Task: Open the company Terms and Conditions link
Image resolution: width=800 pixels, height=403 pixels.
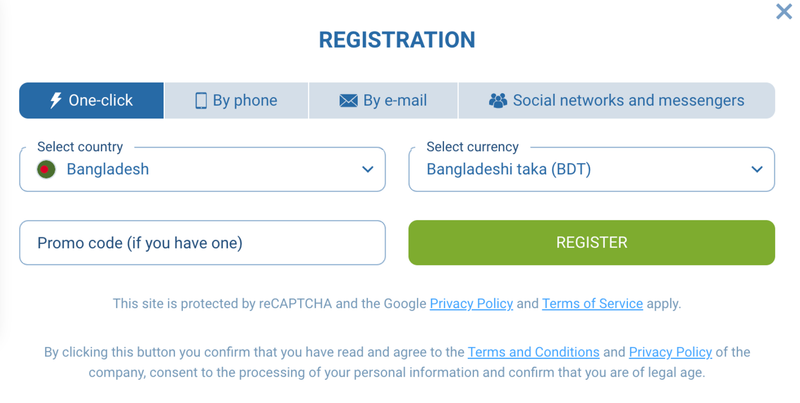Action: (x=533, y=352)
